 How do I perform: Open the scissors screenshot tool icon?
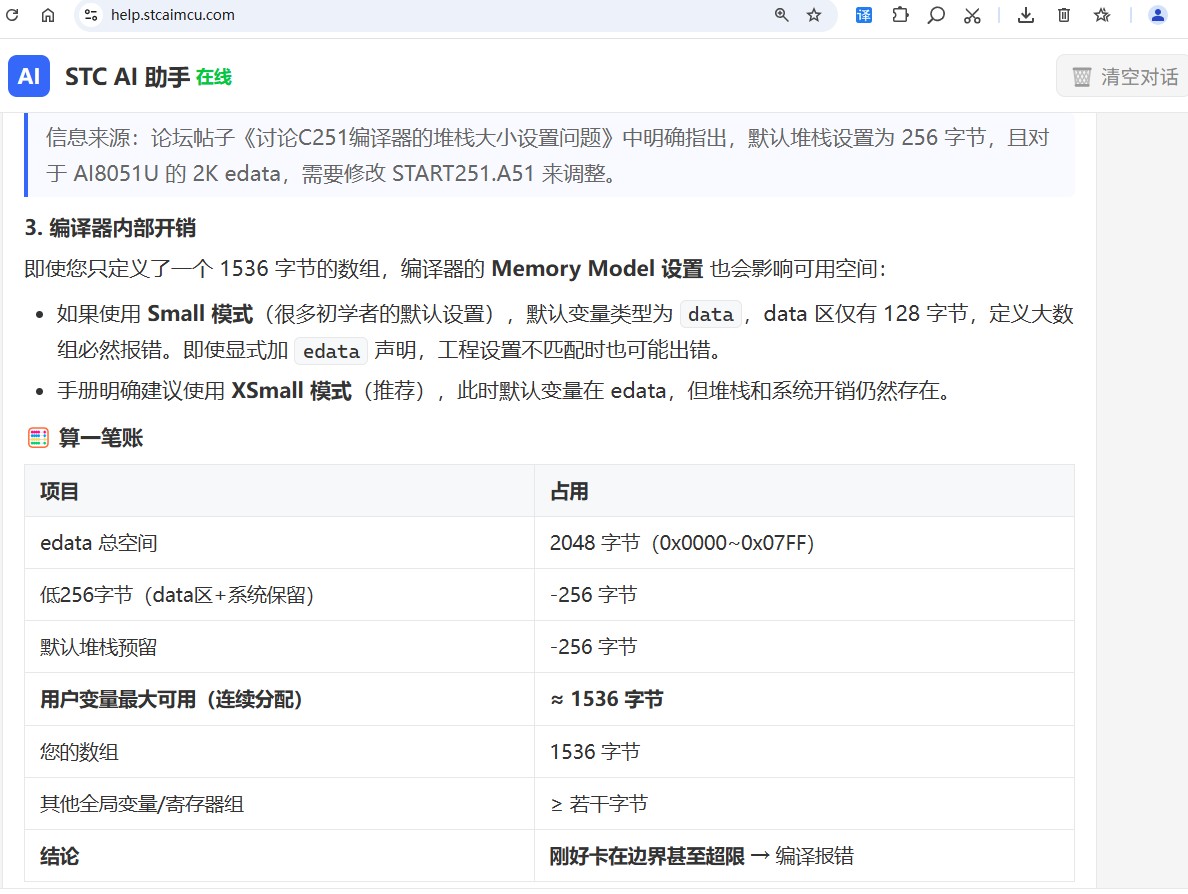click(x=972, y=15)
